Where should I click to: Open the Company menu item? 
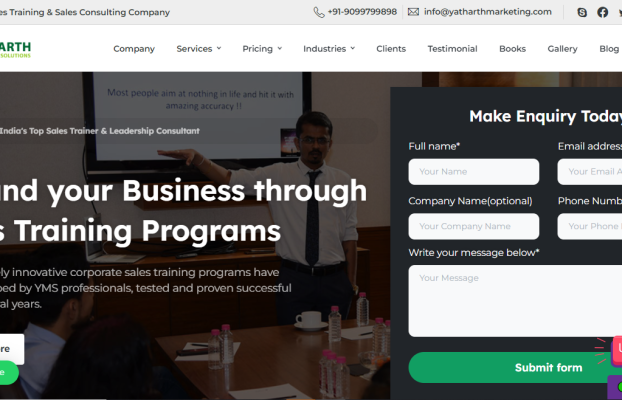point(134,49)
